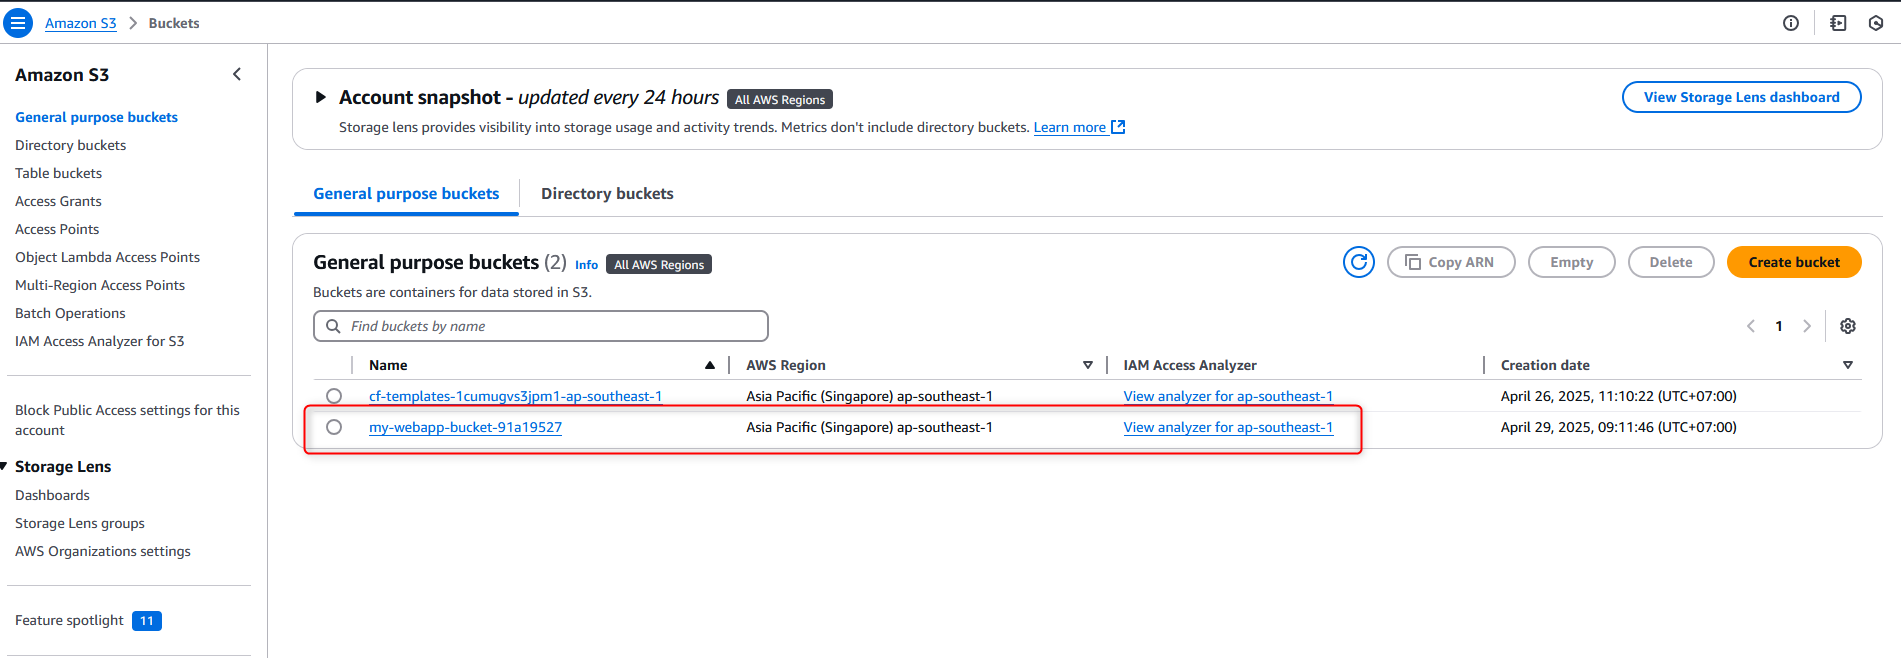
Task: Collapse the Storage Lens navigation group
Action: click(4, 467)
